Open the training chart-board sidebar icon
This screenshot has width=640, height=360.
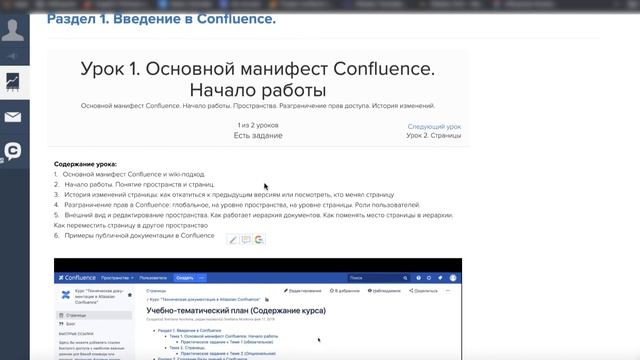[13, 82]
